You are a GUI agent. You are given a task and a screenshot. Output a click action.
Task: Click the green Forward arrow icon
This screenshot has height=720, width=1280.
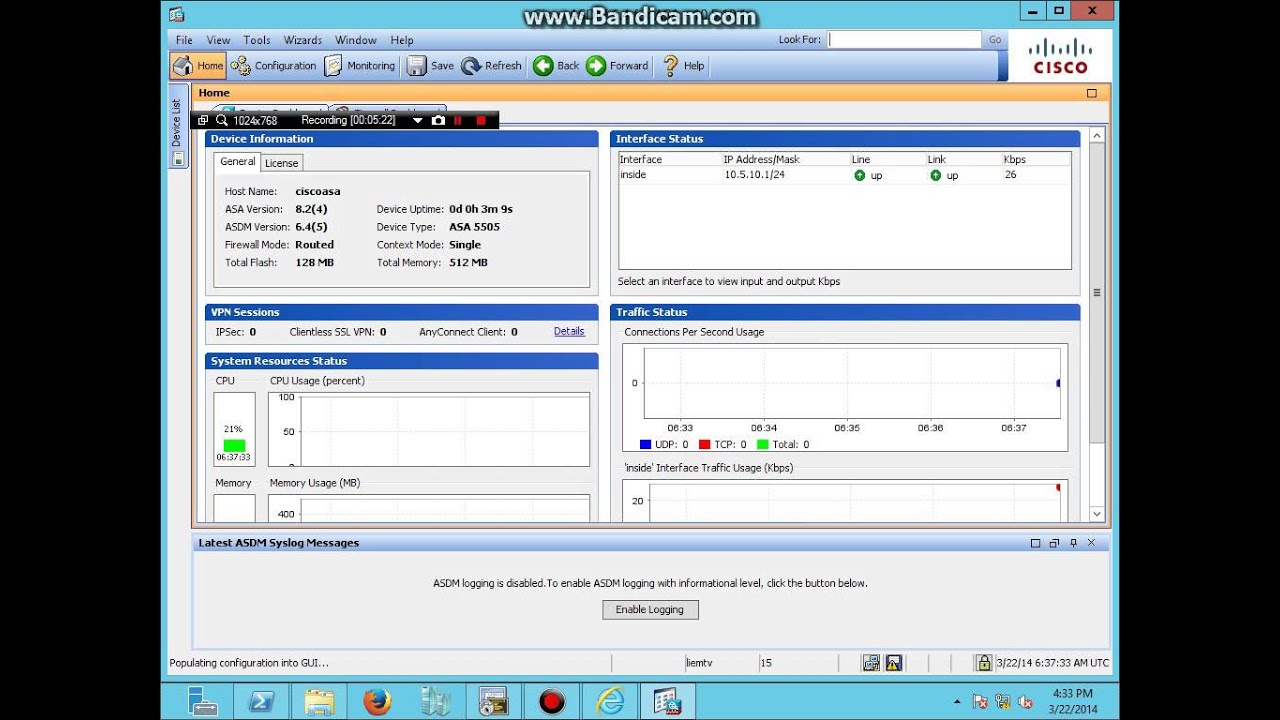coord(596,66)
